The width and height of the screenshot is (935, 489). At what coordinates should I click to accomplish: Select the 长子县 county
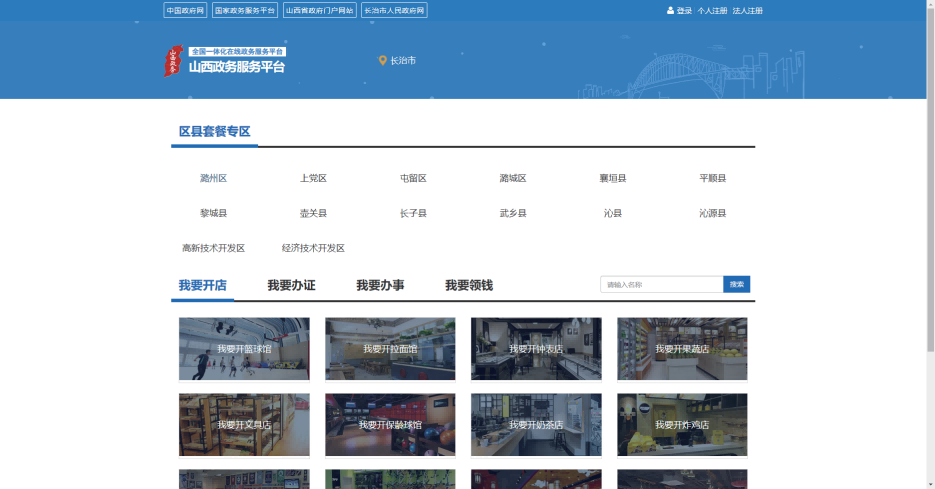point(413,213)
